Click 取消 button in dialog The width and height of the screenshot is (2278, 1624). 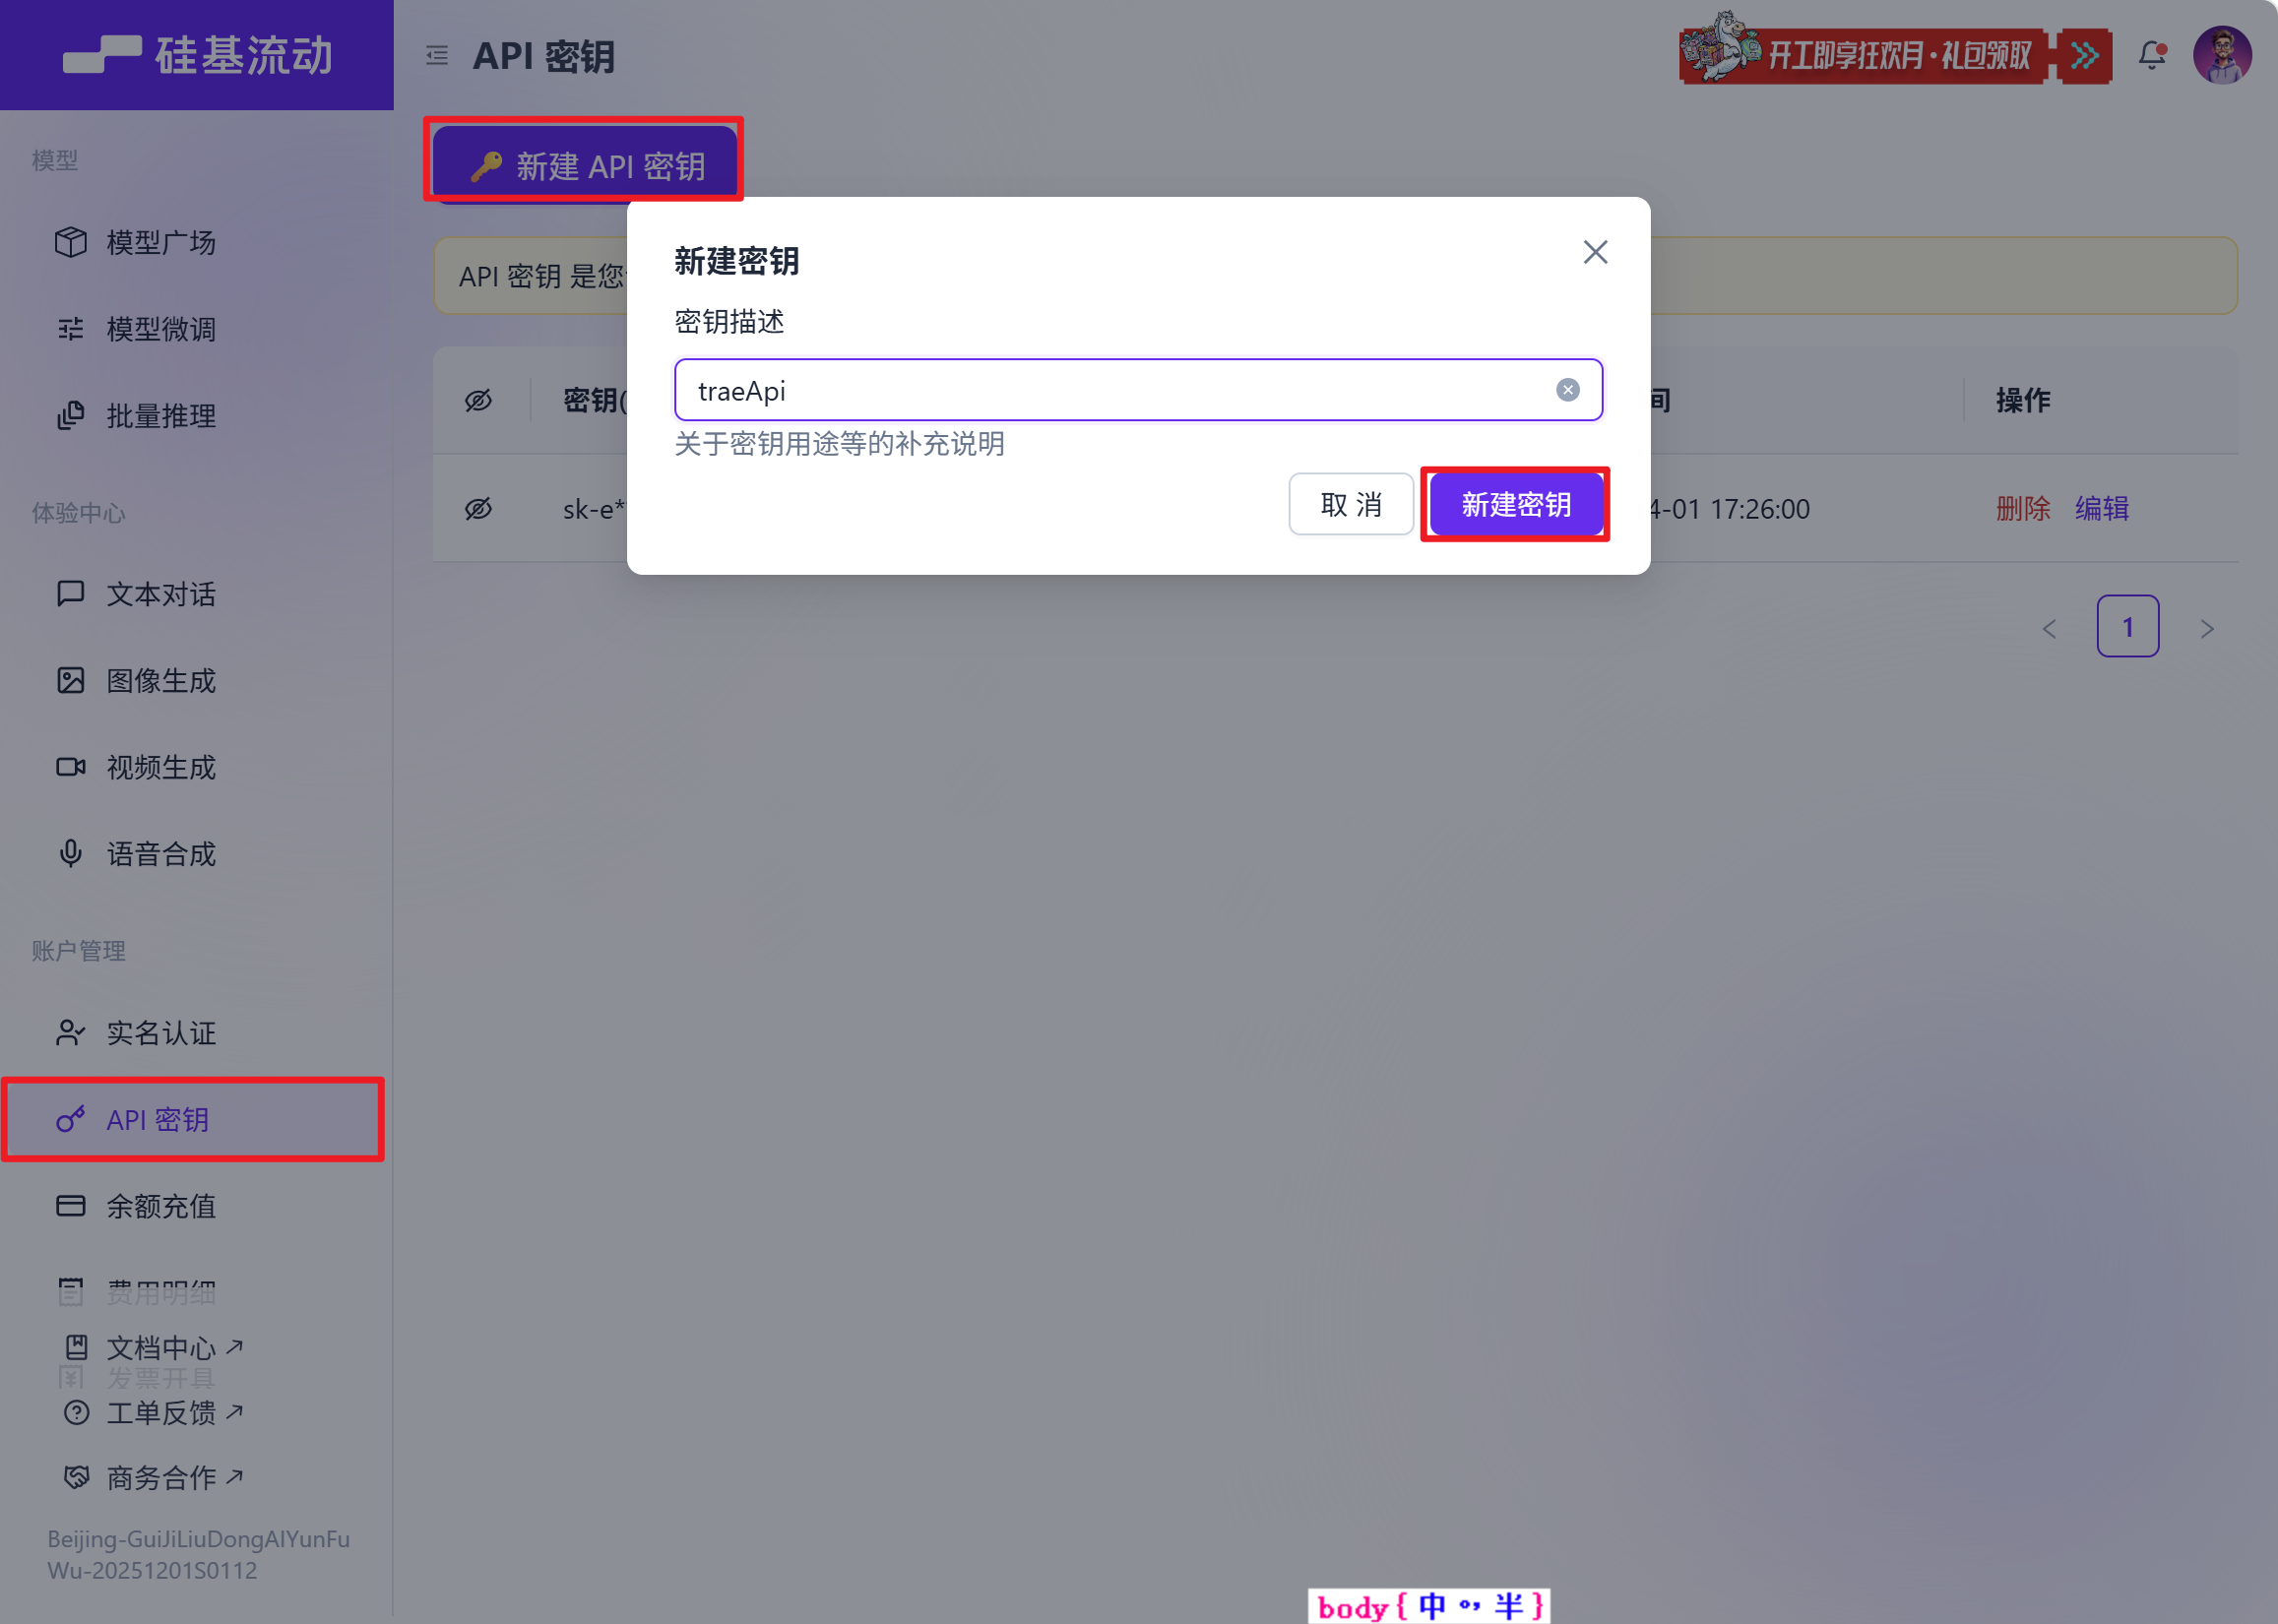(x=1350, y=504)
